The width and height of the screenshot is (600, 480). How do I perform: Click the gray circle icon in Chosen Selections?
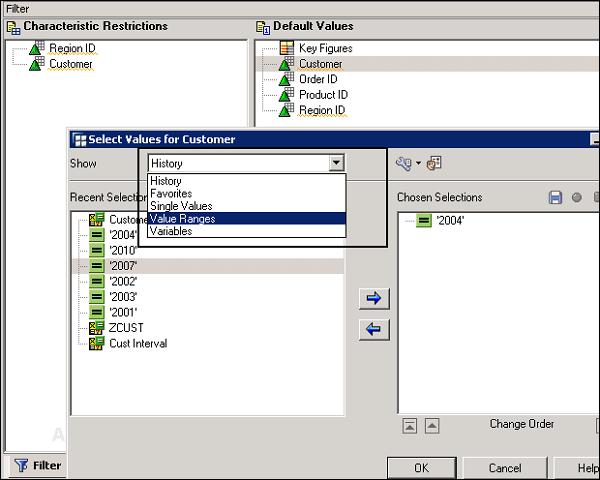576,198
